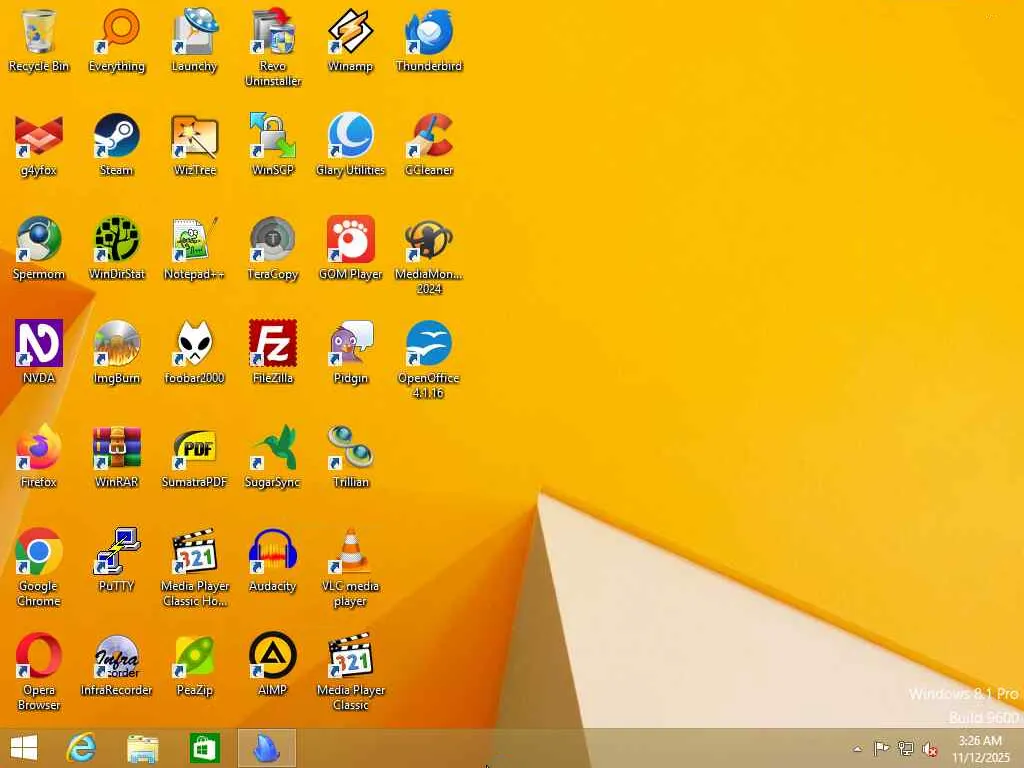Viewport: 1024px width, 768px height.
Task: Open the Media Player Classic shortcut
Action: click(x=351, y=671)
